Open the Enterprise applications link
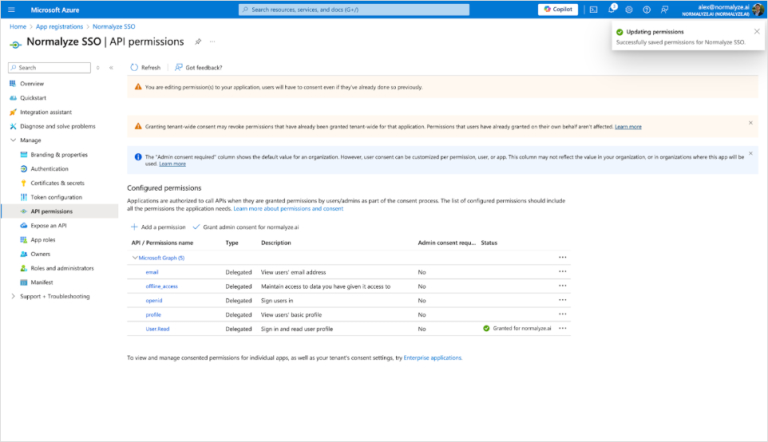768x442 pixels. 432,357
